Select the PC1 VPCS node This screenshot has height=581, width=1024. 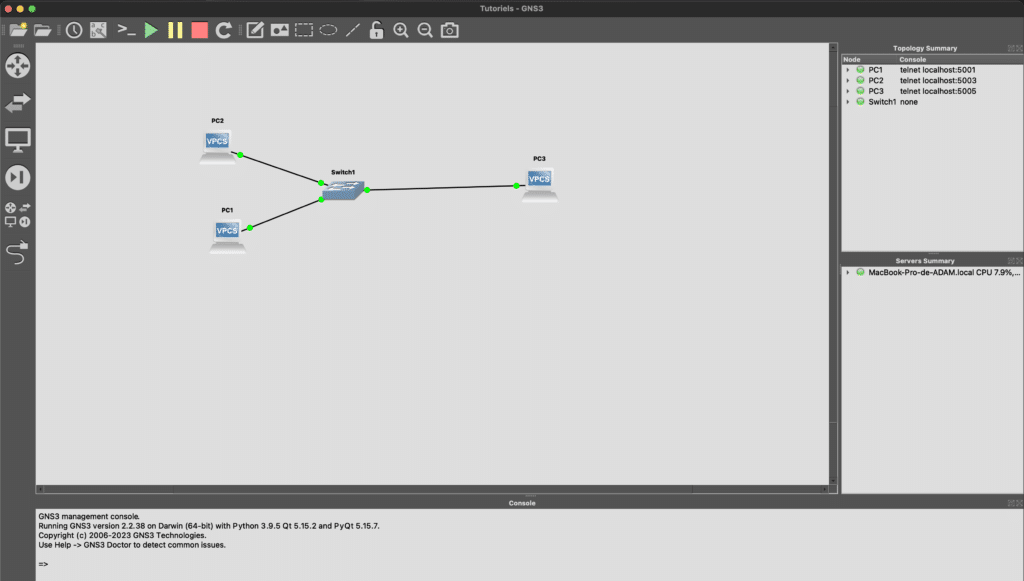coord(227,236)
